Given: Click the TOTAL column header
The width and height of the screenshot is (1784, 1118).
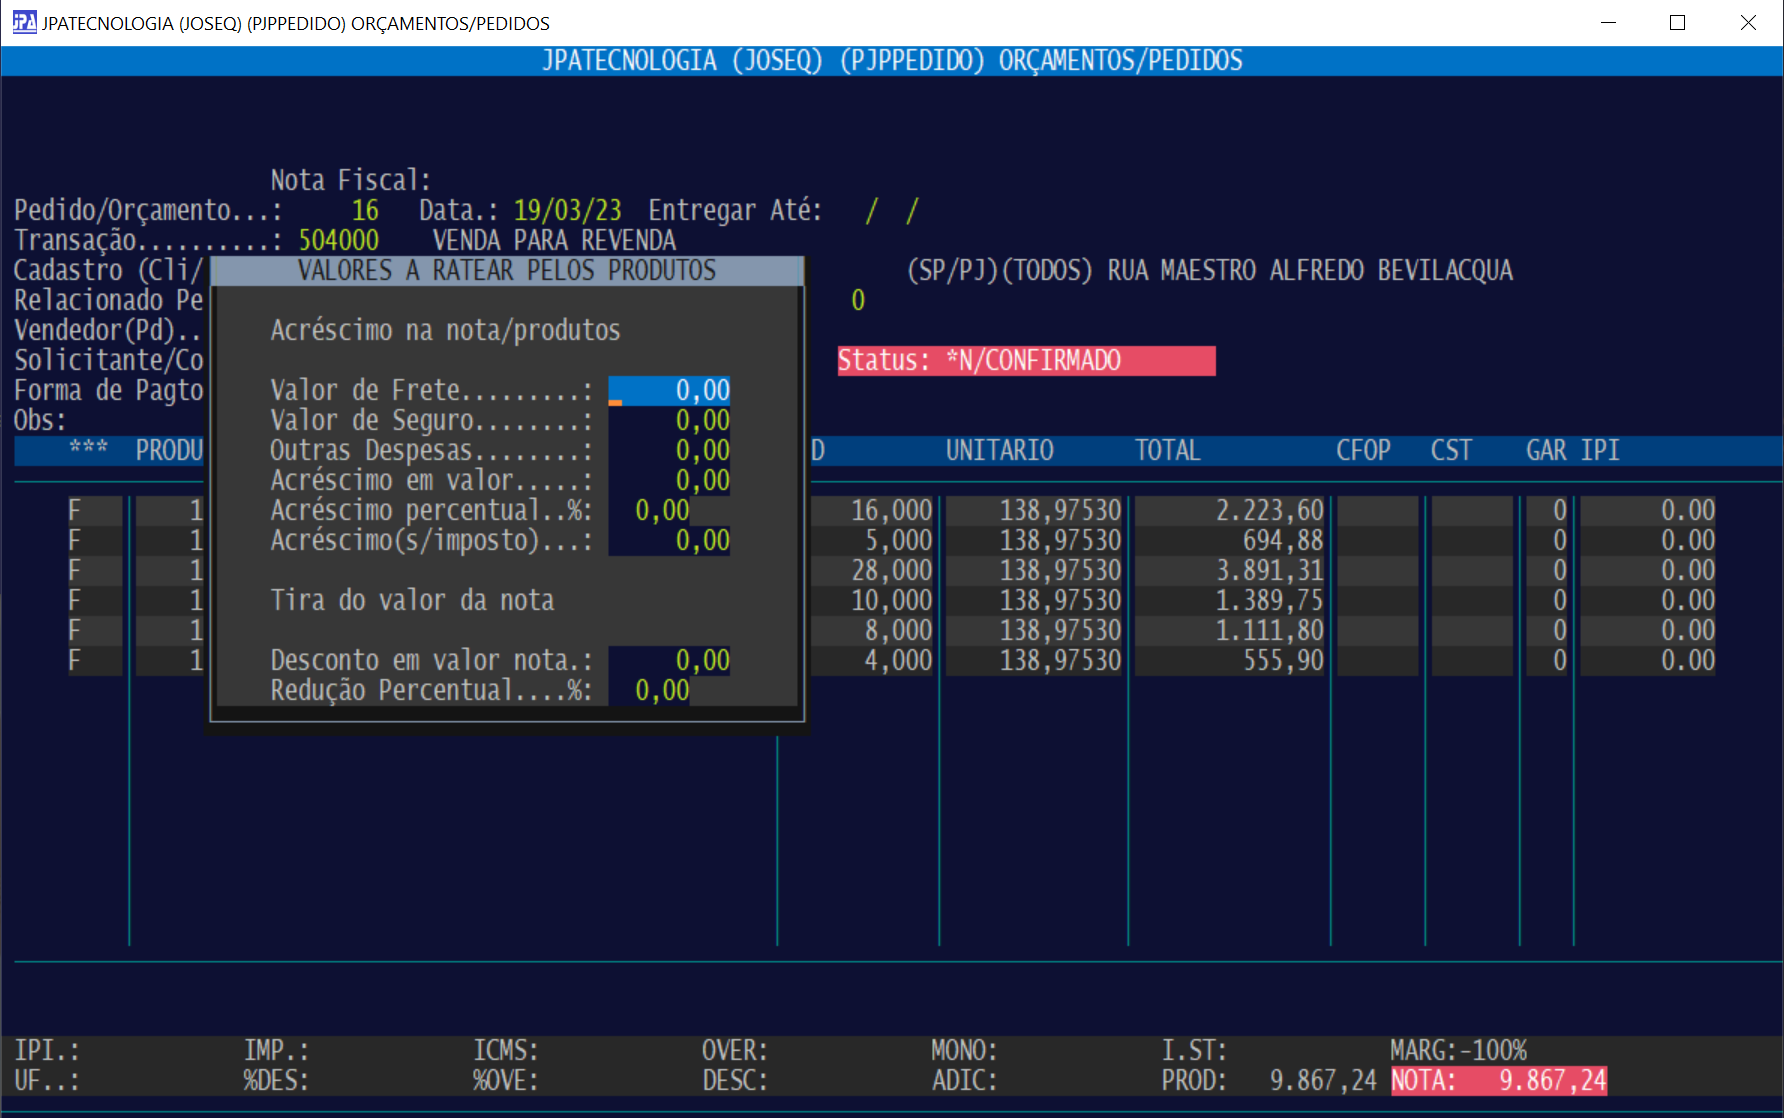Looking at the screenshot, I should point(1167,450).
